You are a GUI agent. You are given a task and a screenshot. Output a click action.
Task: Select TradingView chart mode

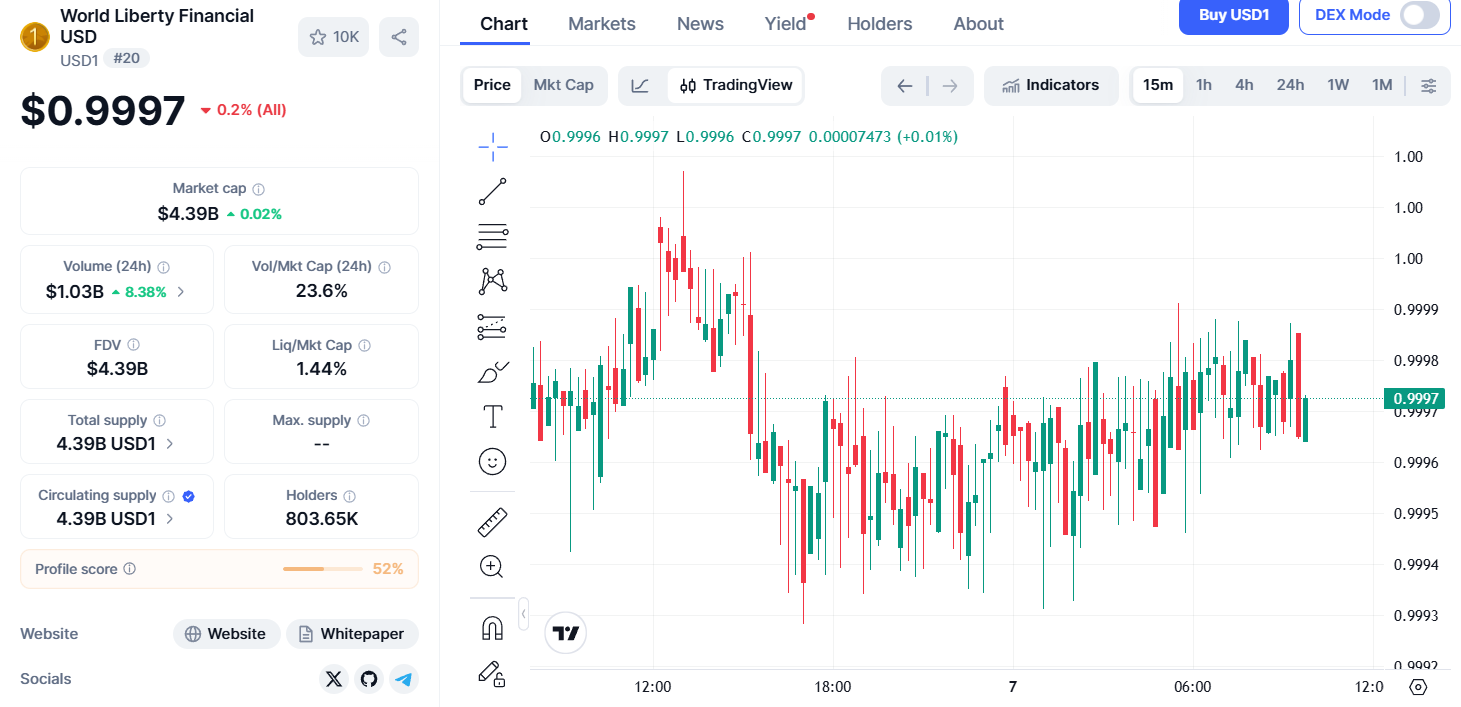[x=735, y=85]
